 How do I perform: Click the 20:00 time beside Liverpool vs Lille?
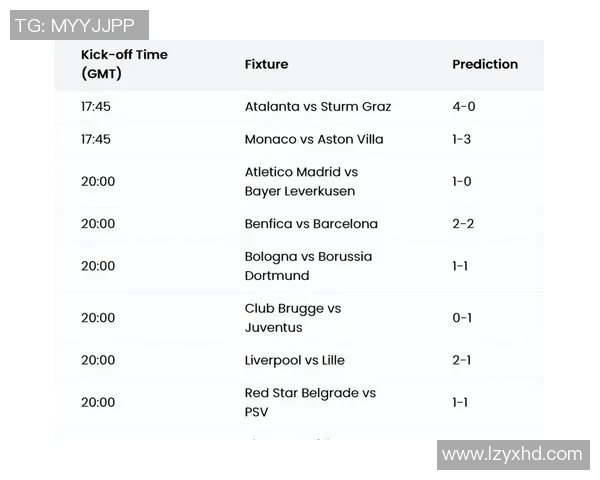click(x=98, y=360)
